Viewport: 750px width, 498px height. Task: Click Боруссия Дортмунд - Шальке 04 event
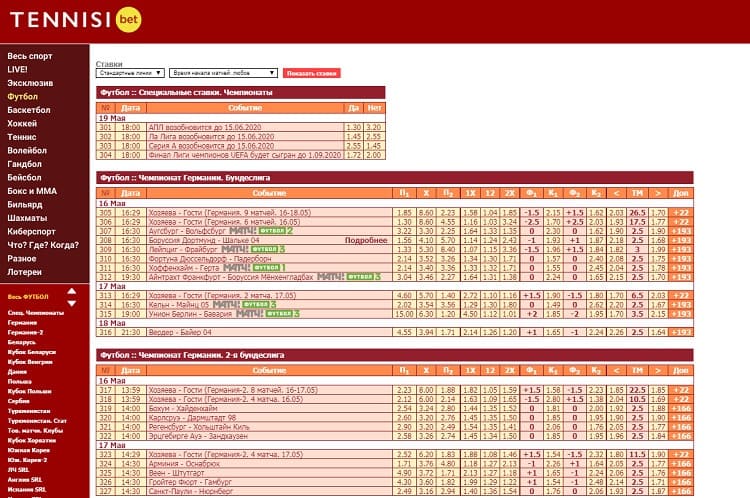(x=204, y=240)
